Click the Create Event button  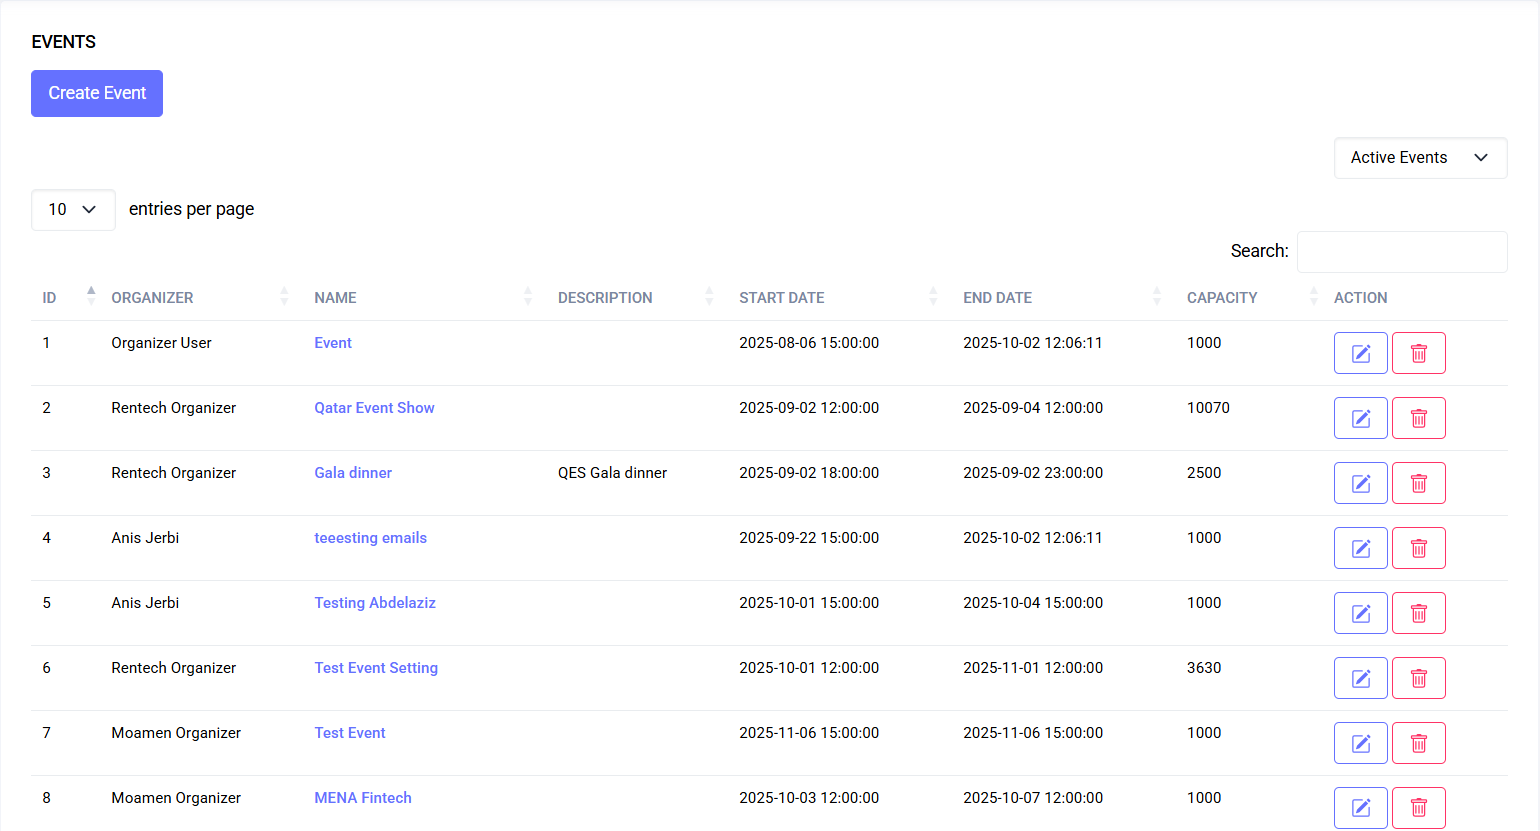[x=96, y=93]
